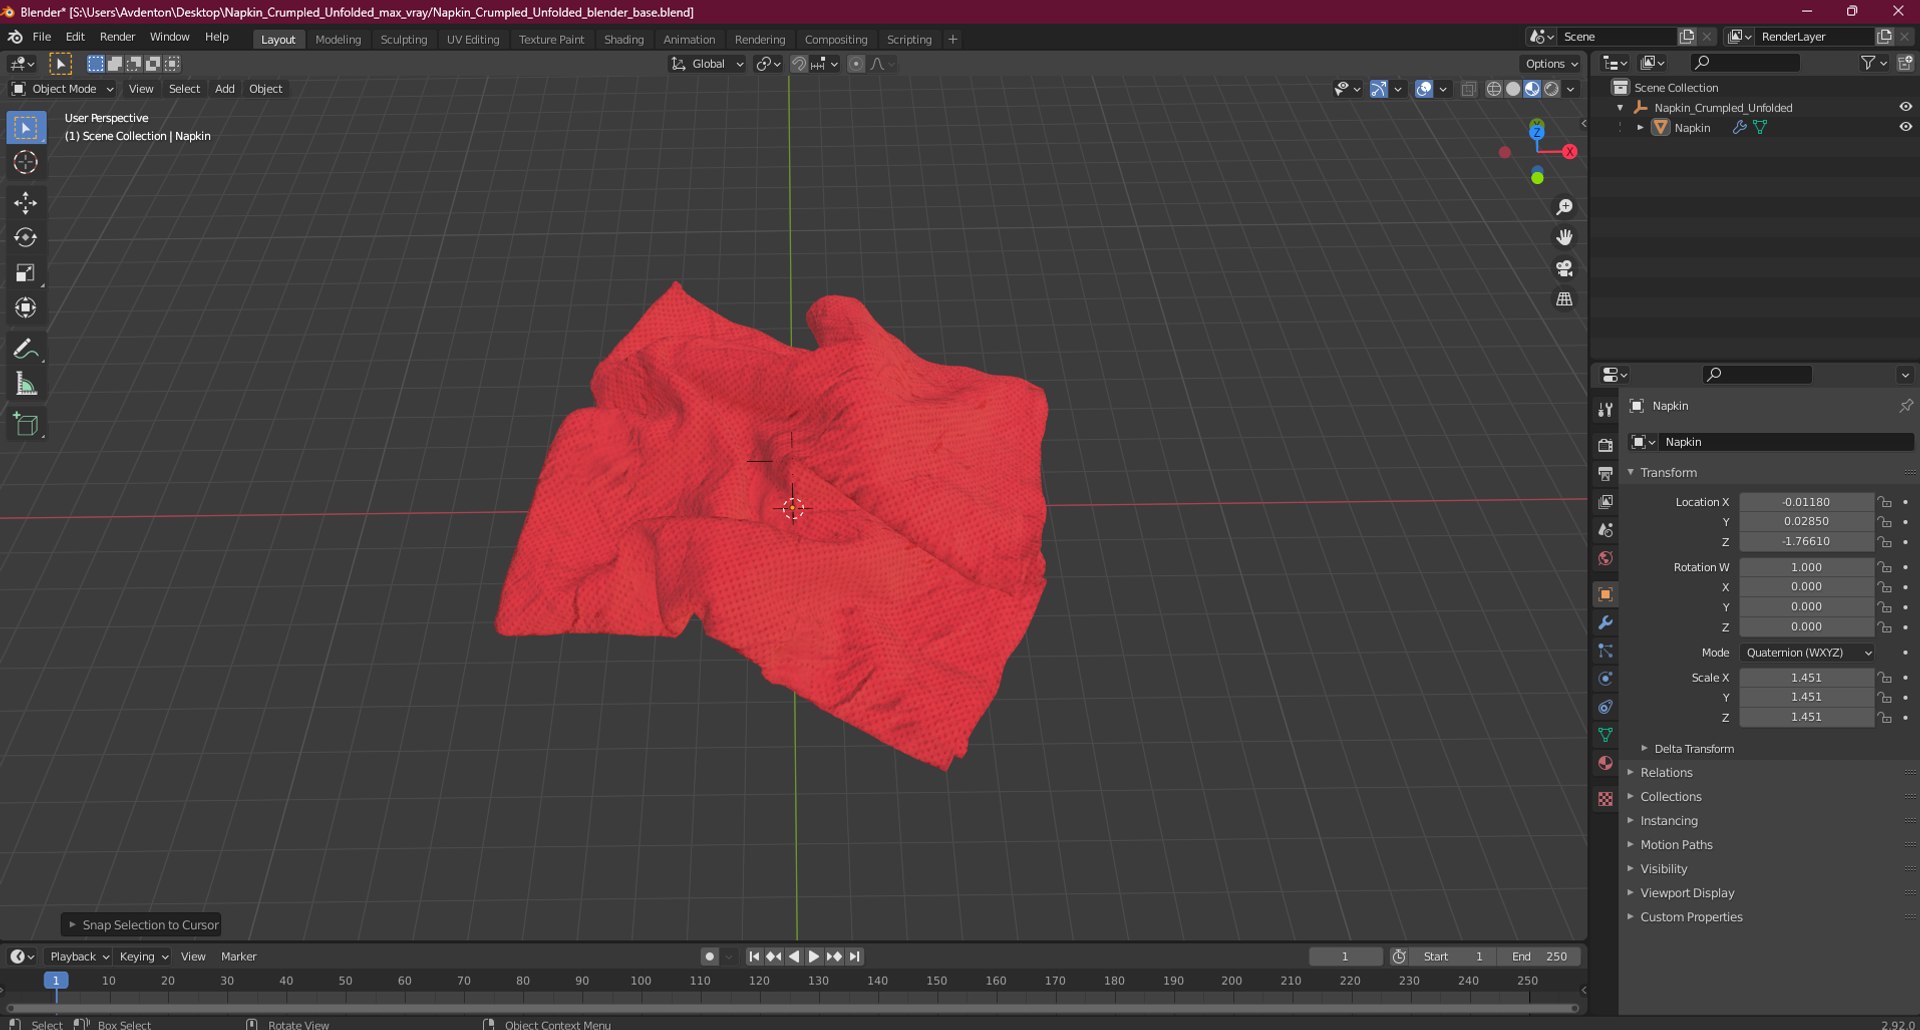Activate the Rotate tool
The height and width of the screenshot is (1030, 1920).
(x=26, y=238)
